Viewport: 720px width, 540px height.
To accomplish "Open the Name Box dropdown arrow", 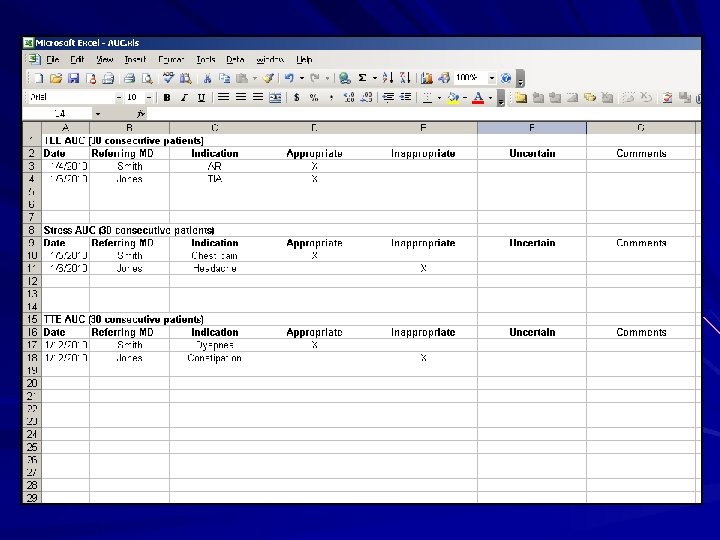I will tap(98, 113).
